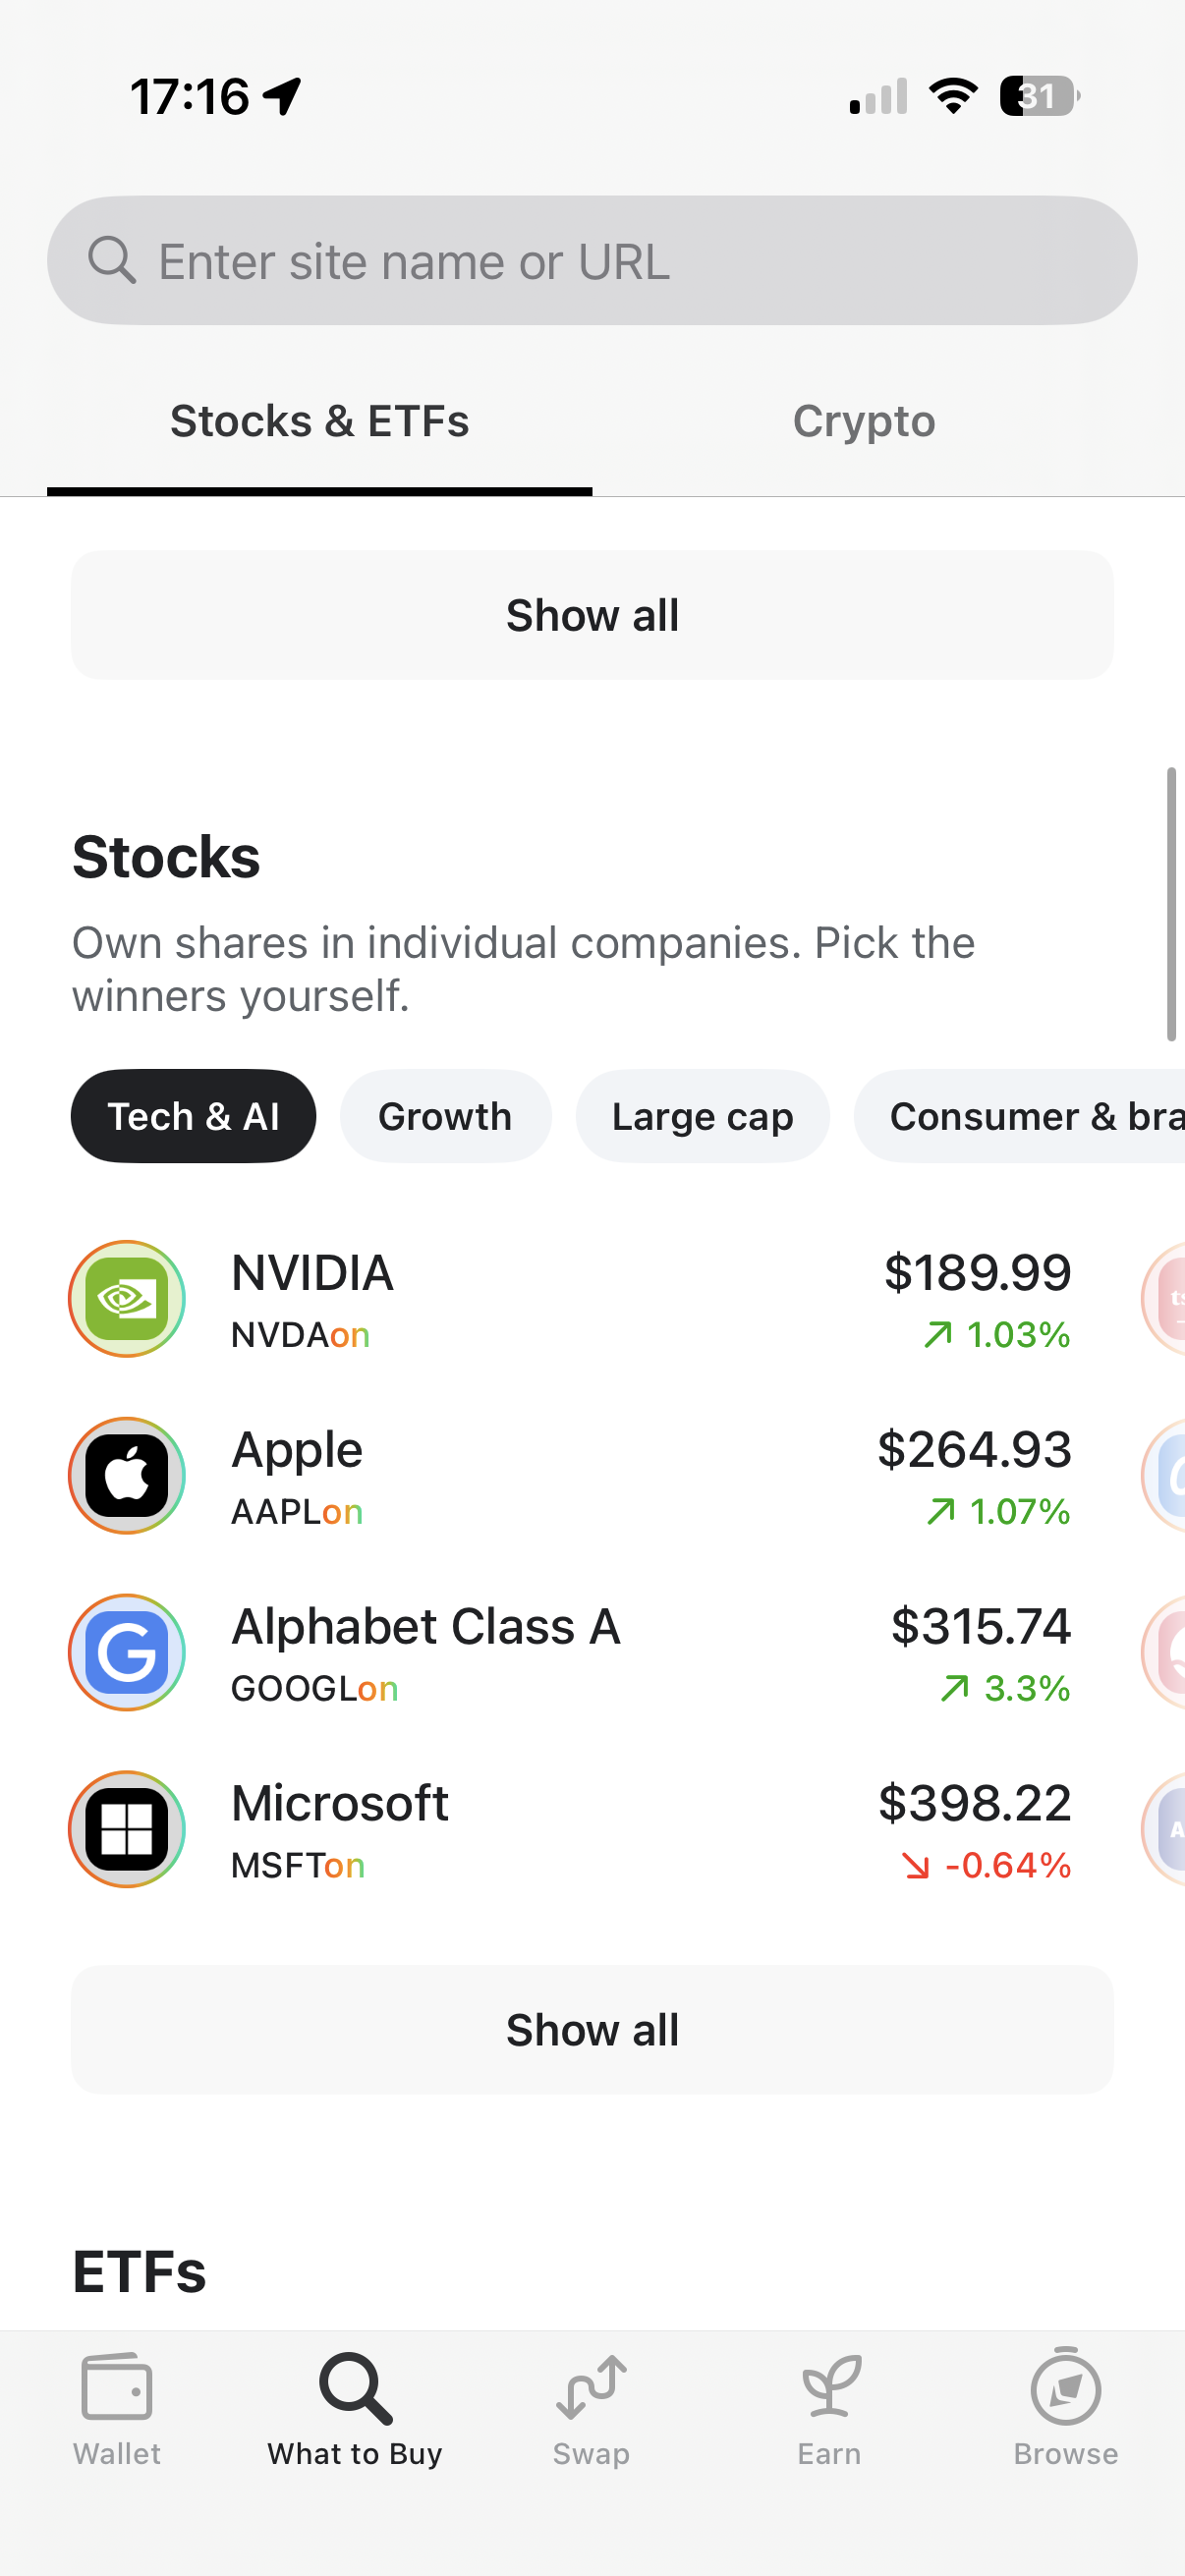The width and height of the screenshot is (1185, 2576).
Task: Tap the NVIDIA stock logo
Action: tap(127, 1299)
